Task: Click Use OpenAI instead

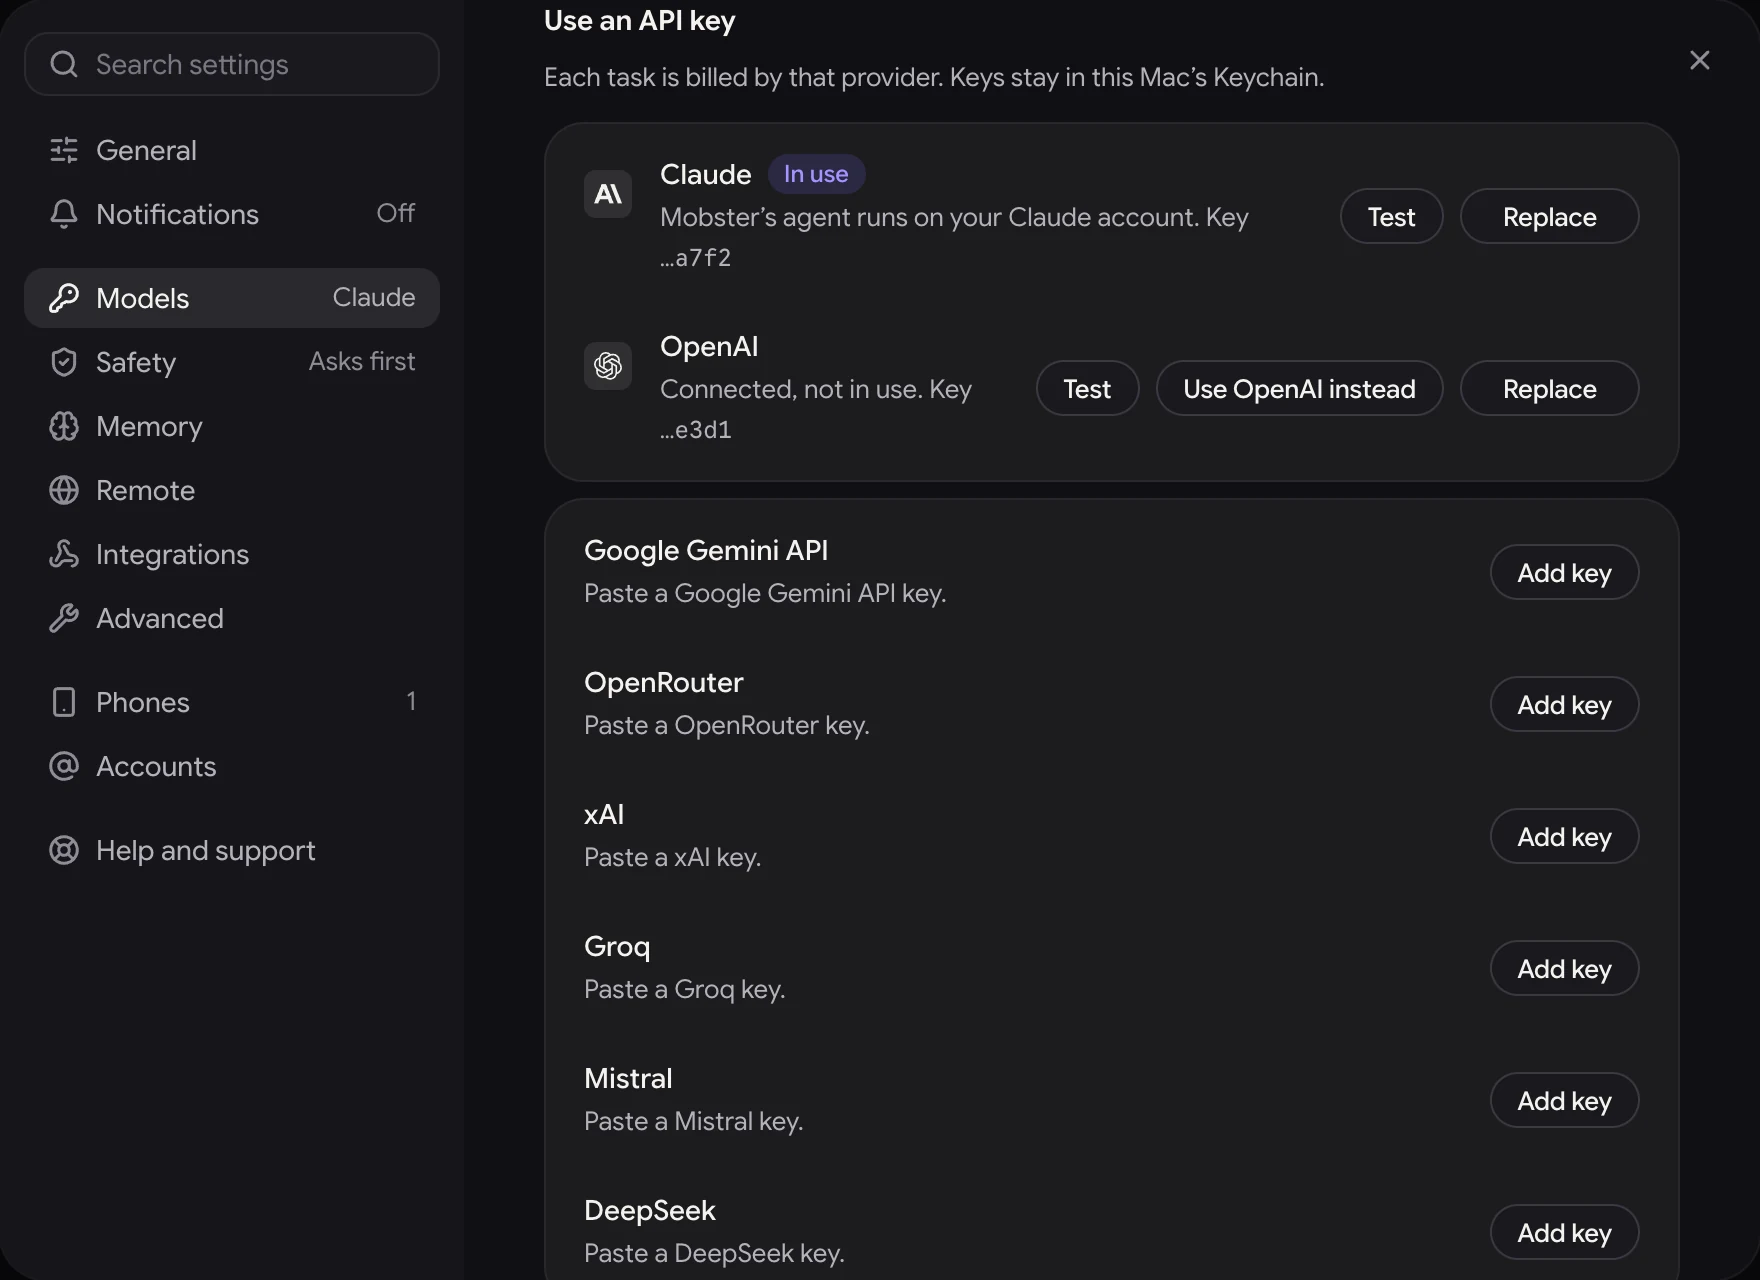Action: click(1300, 388)
